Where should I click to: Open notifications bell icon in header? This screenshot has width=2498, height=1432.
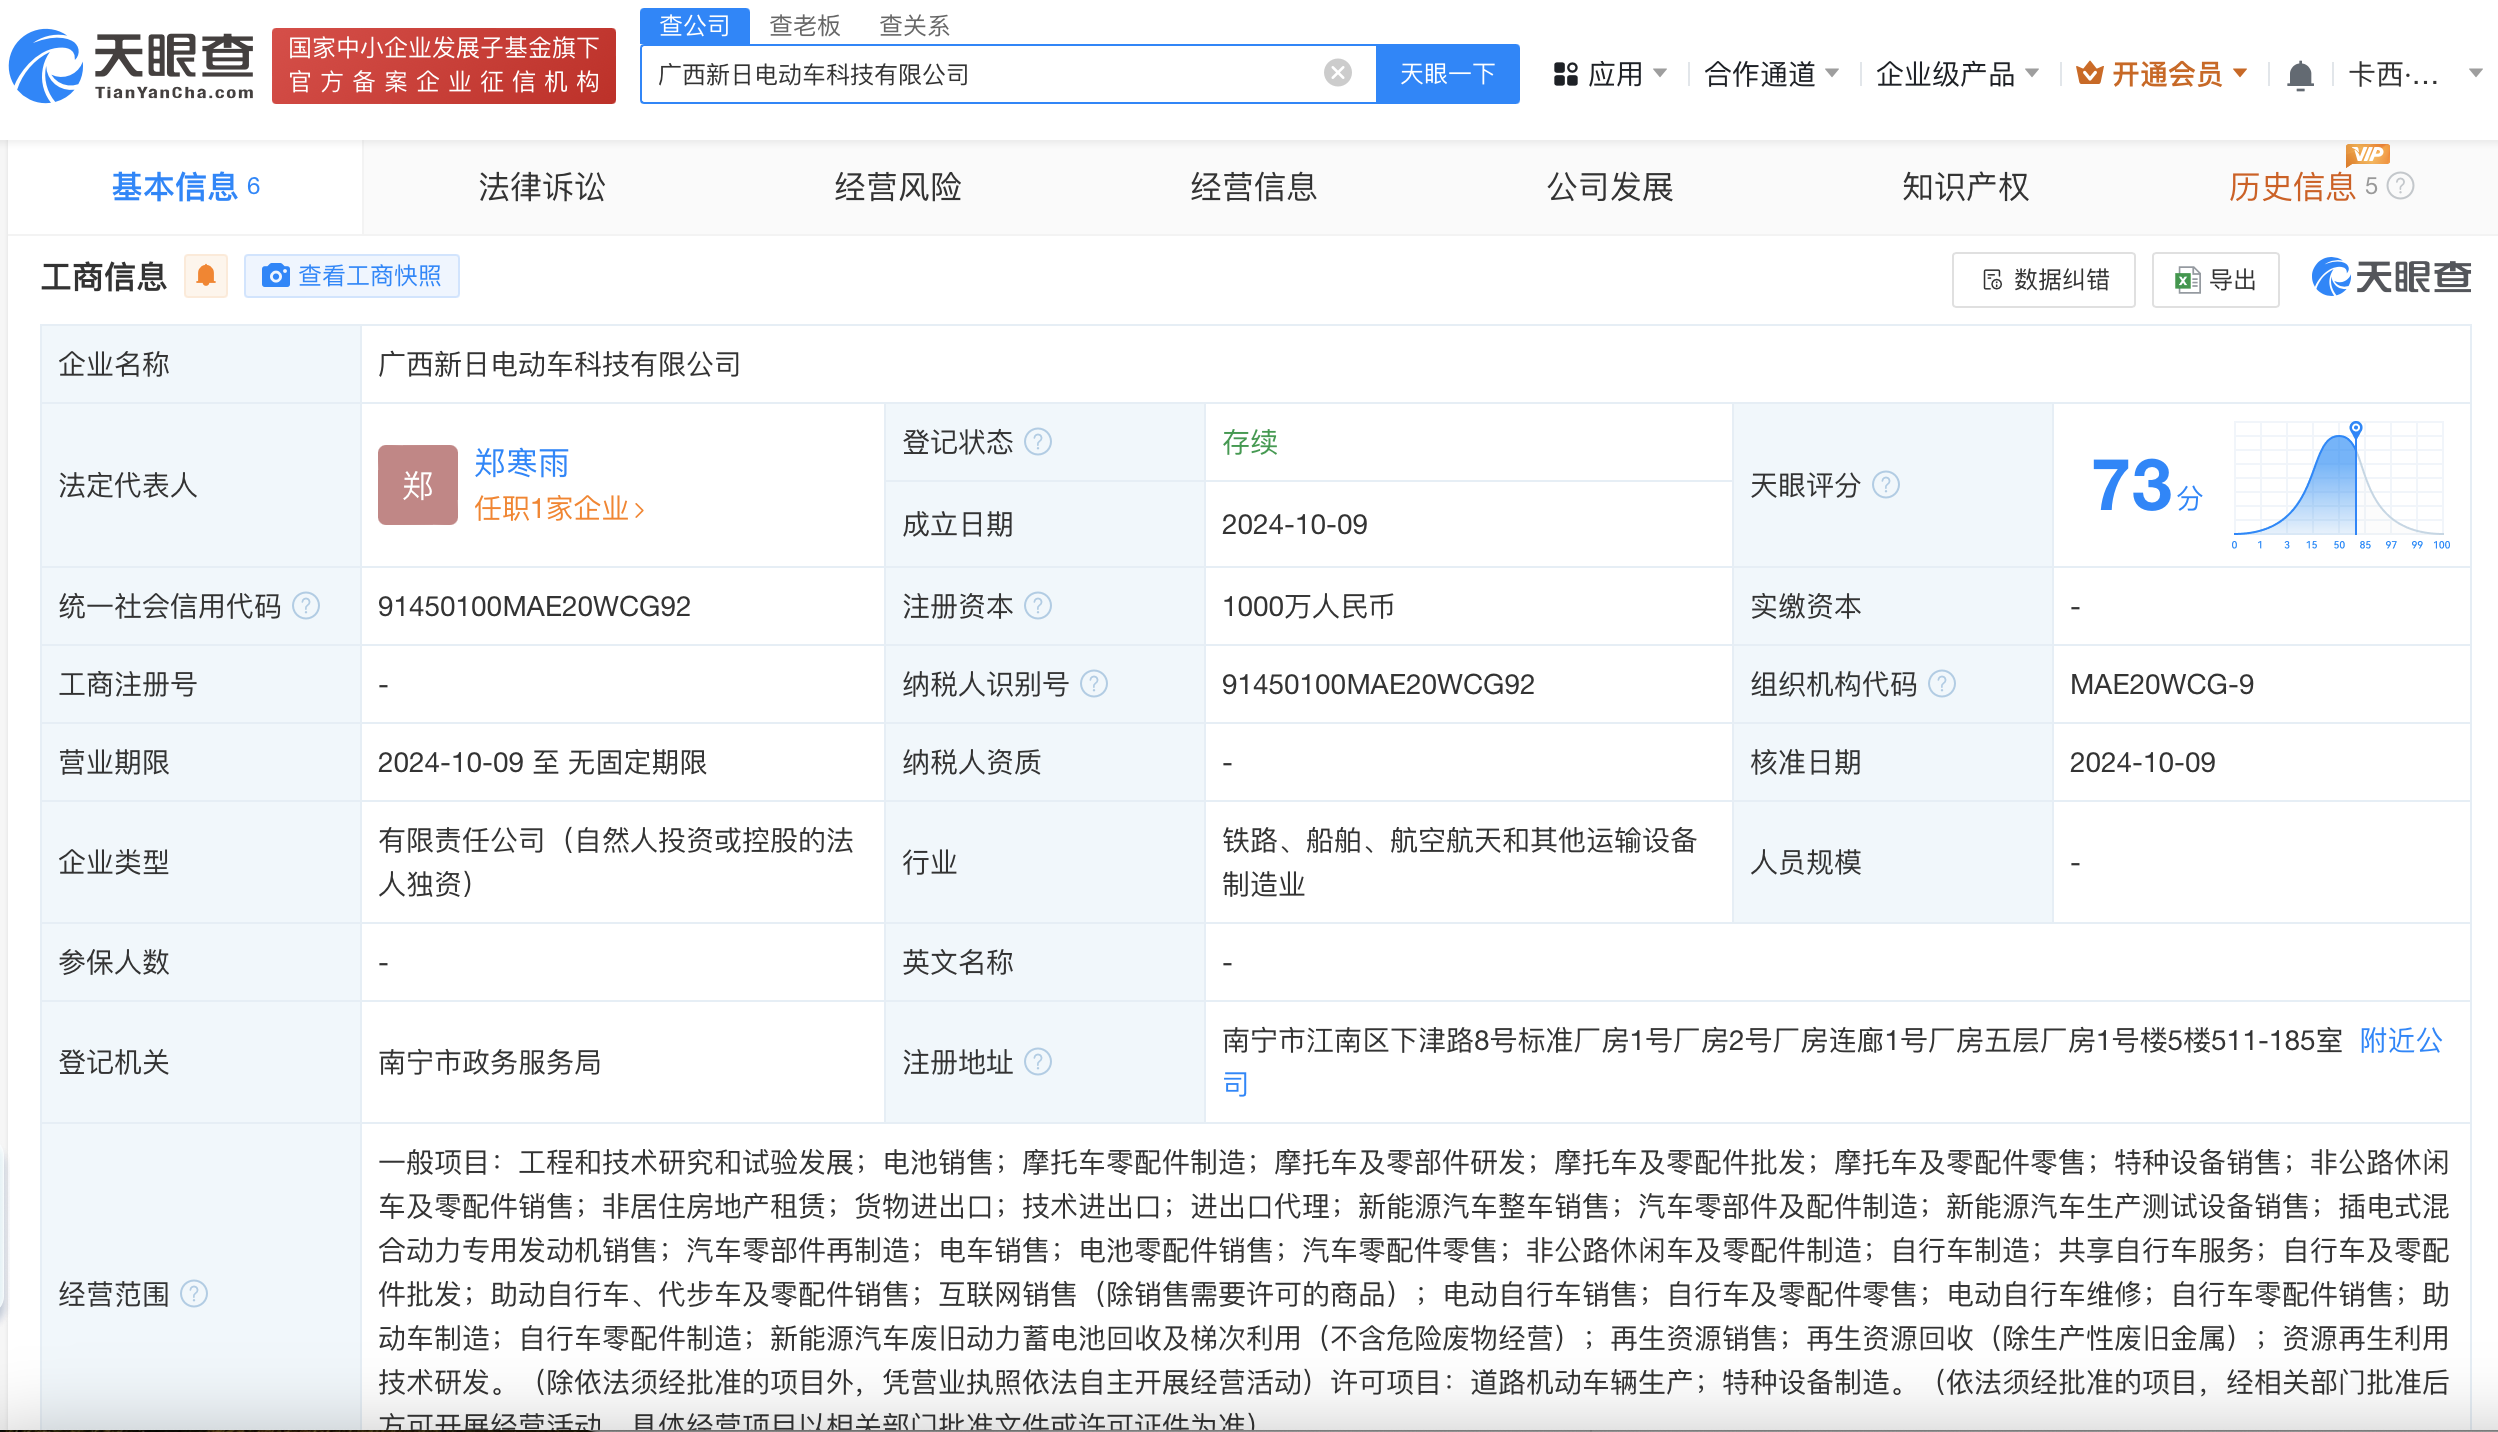2300,75
